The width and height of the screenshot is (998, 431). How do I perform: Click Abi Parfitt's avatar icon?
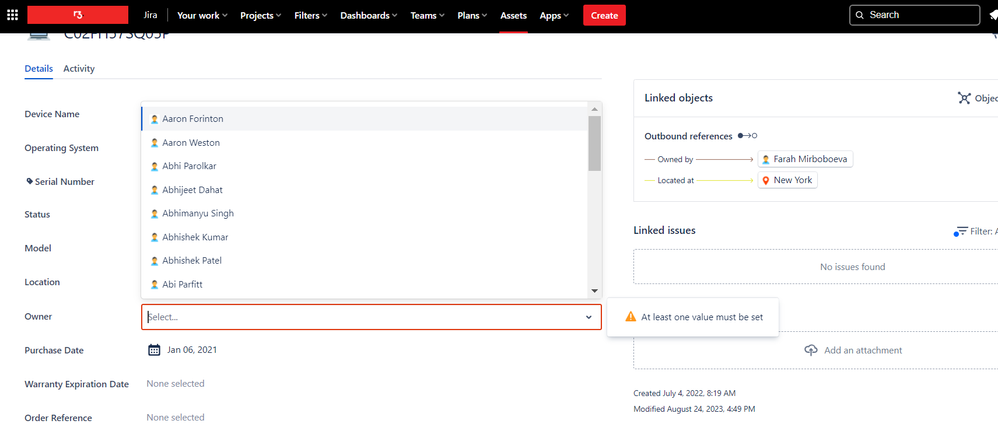point(154,285)
